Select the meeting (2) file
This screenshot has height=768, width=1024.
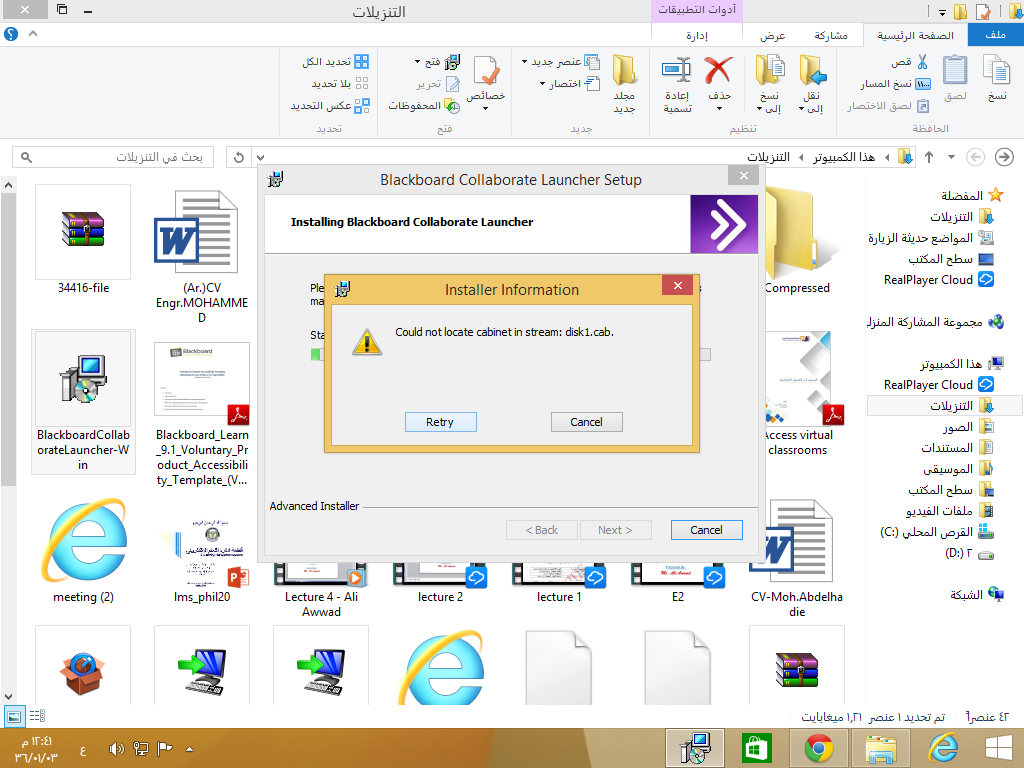click(83, 551)
